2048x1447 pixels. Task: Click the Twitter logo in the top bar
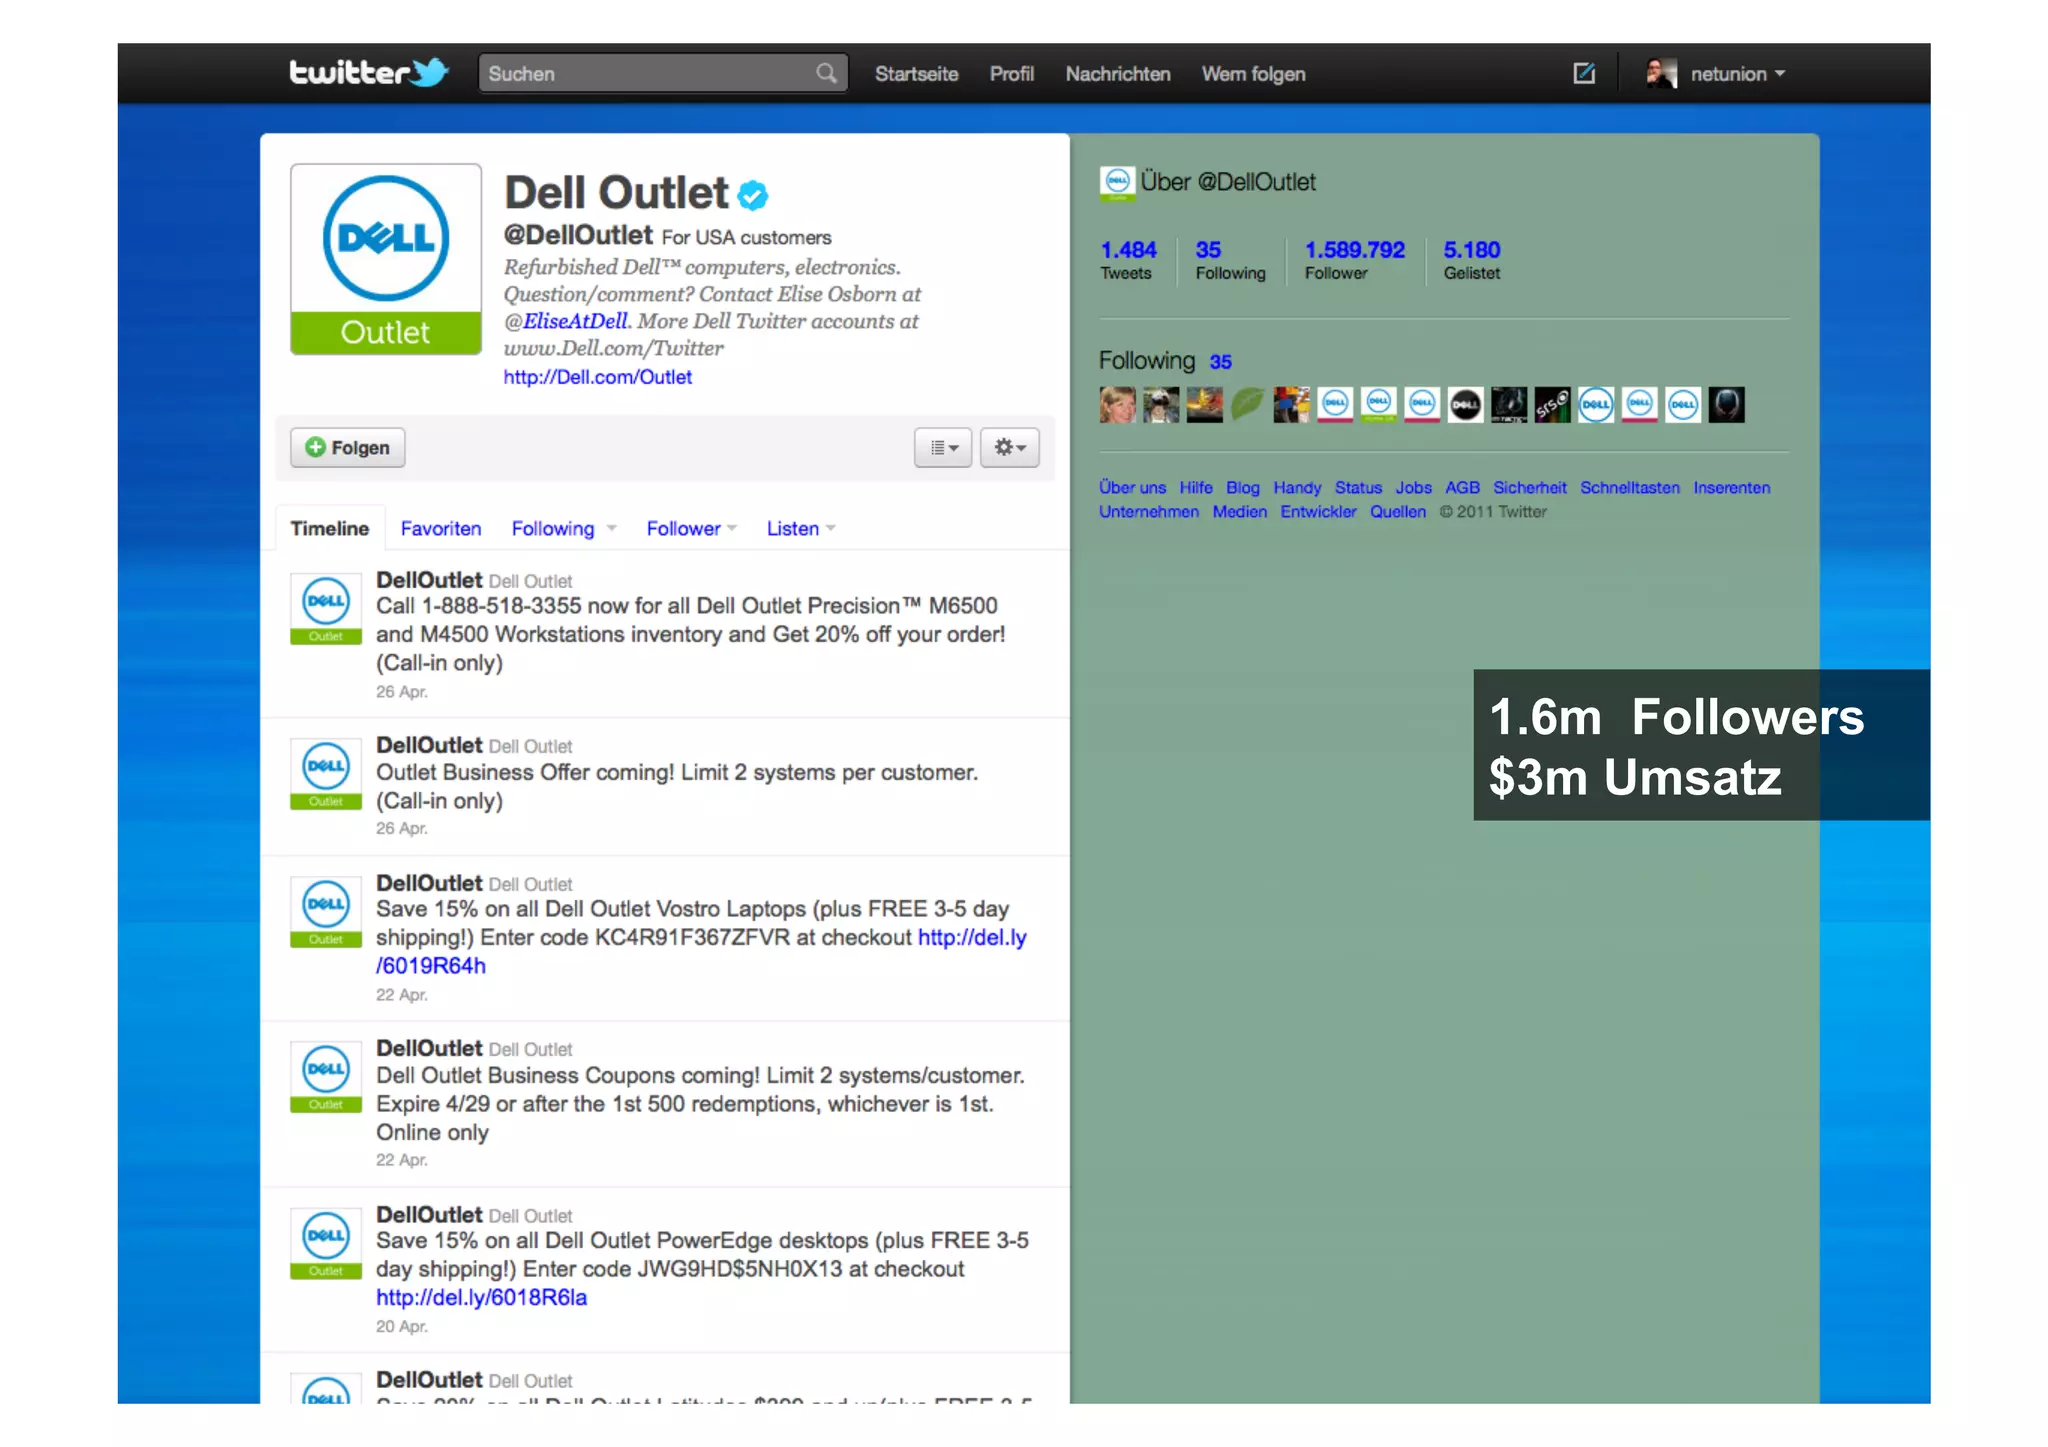point(368,73)
